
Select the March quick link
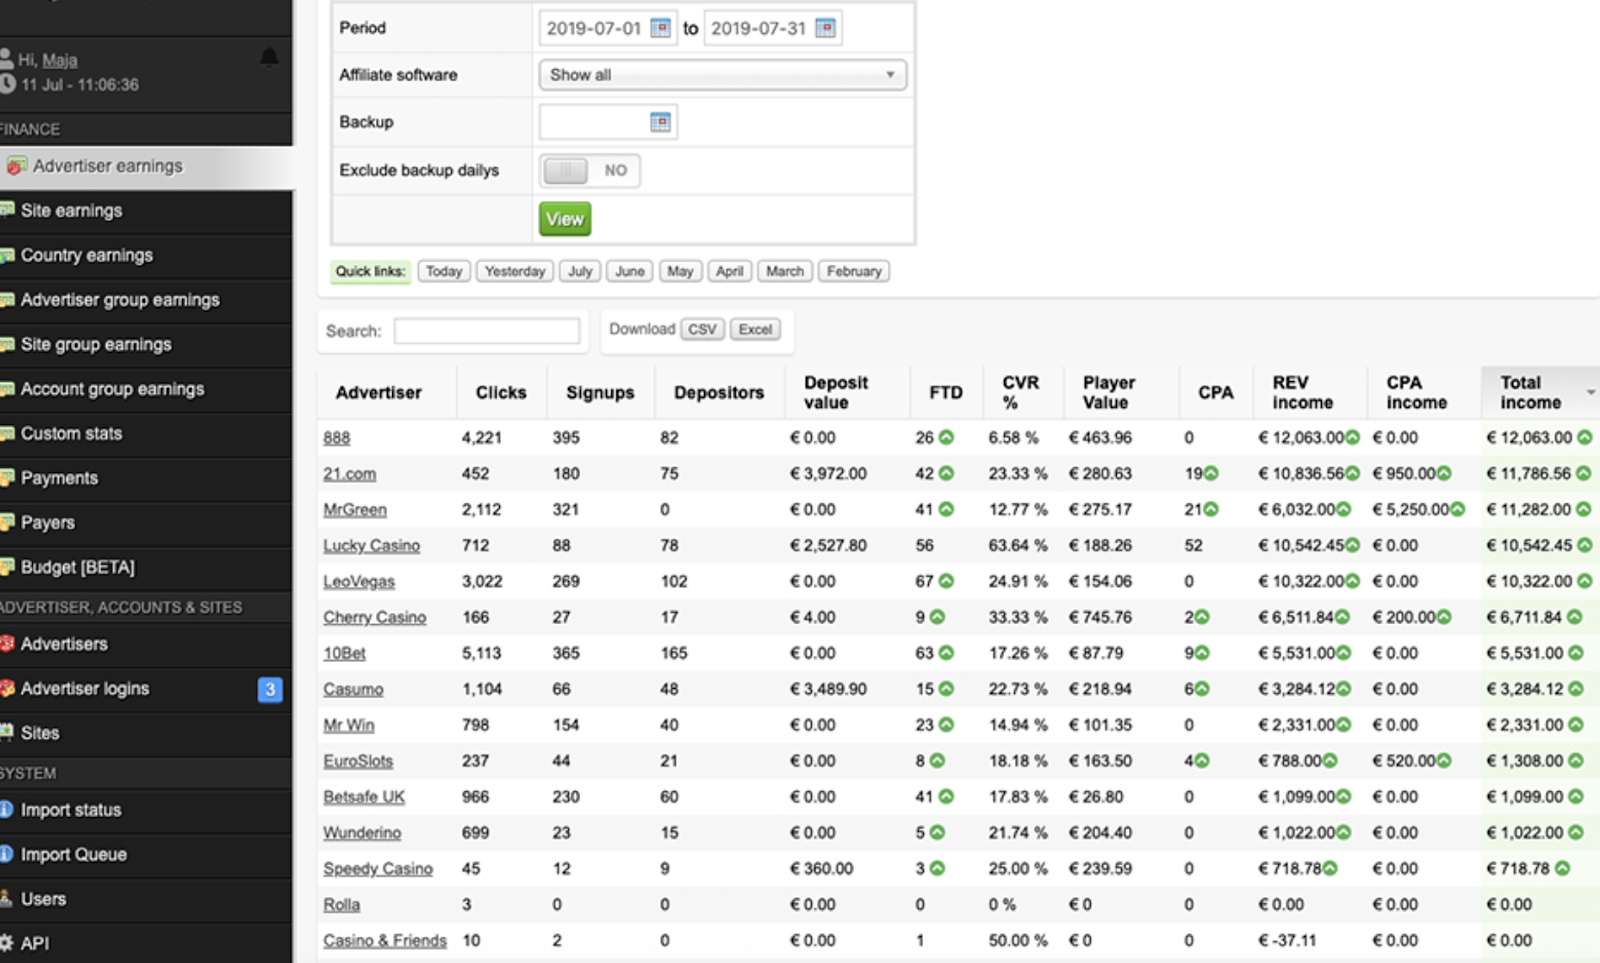click(x=785, y=271)
